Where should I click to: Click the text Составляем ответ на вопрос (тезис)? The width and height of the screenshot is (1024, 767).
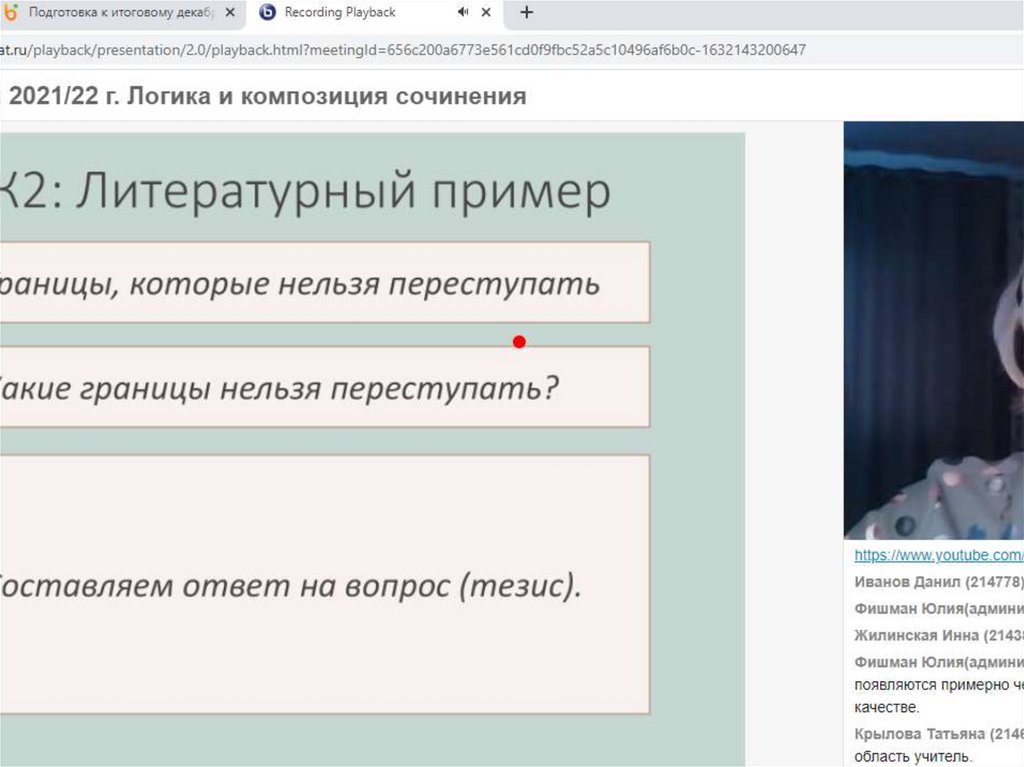click(290, 585)
